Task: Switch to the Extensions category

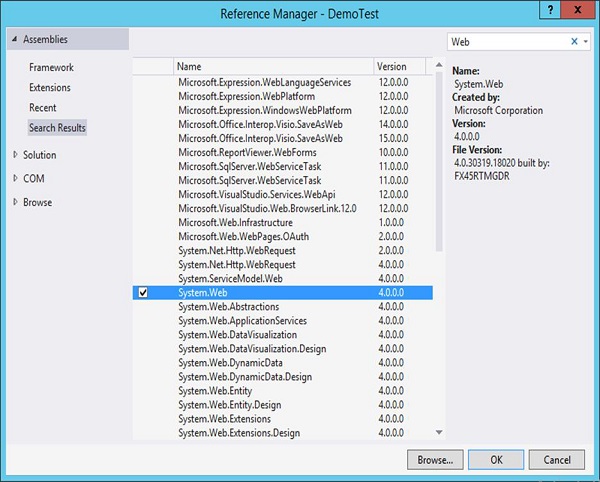Action: [x=50, y=88]
